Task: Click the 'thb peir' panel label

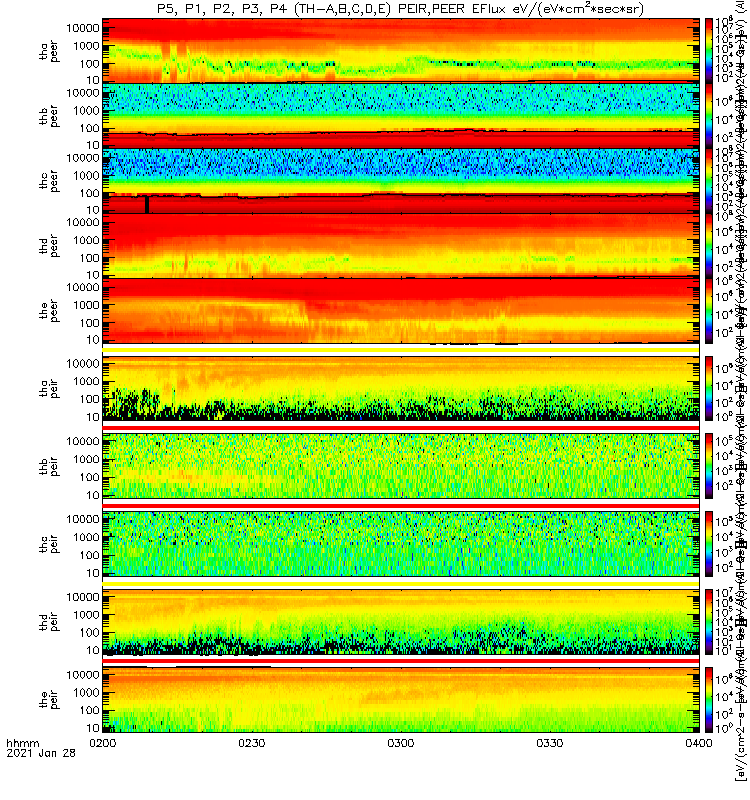Action: pos(49,466)
